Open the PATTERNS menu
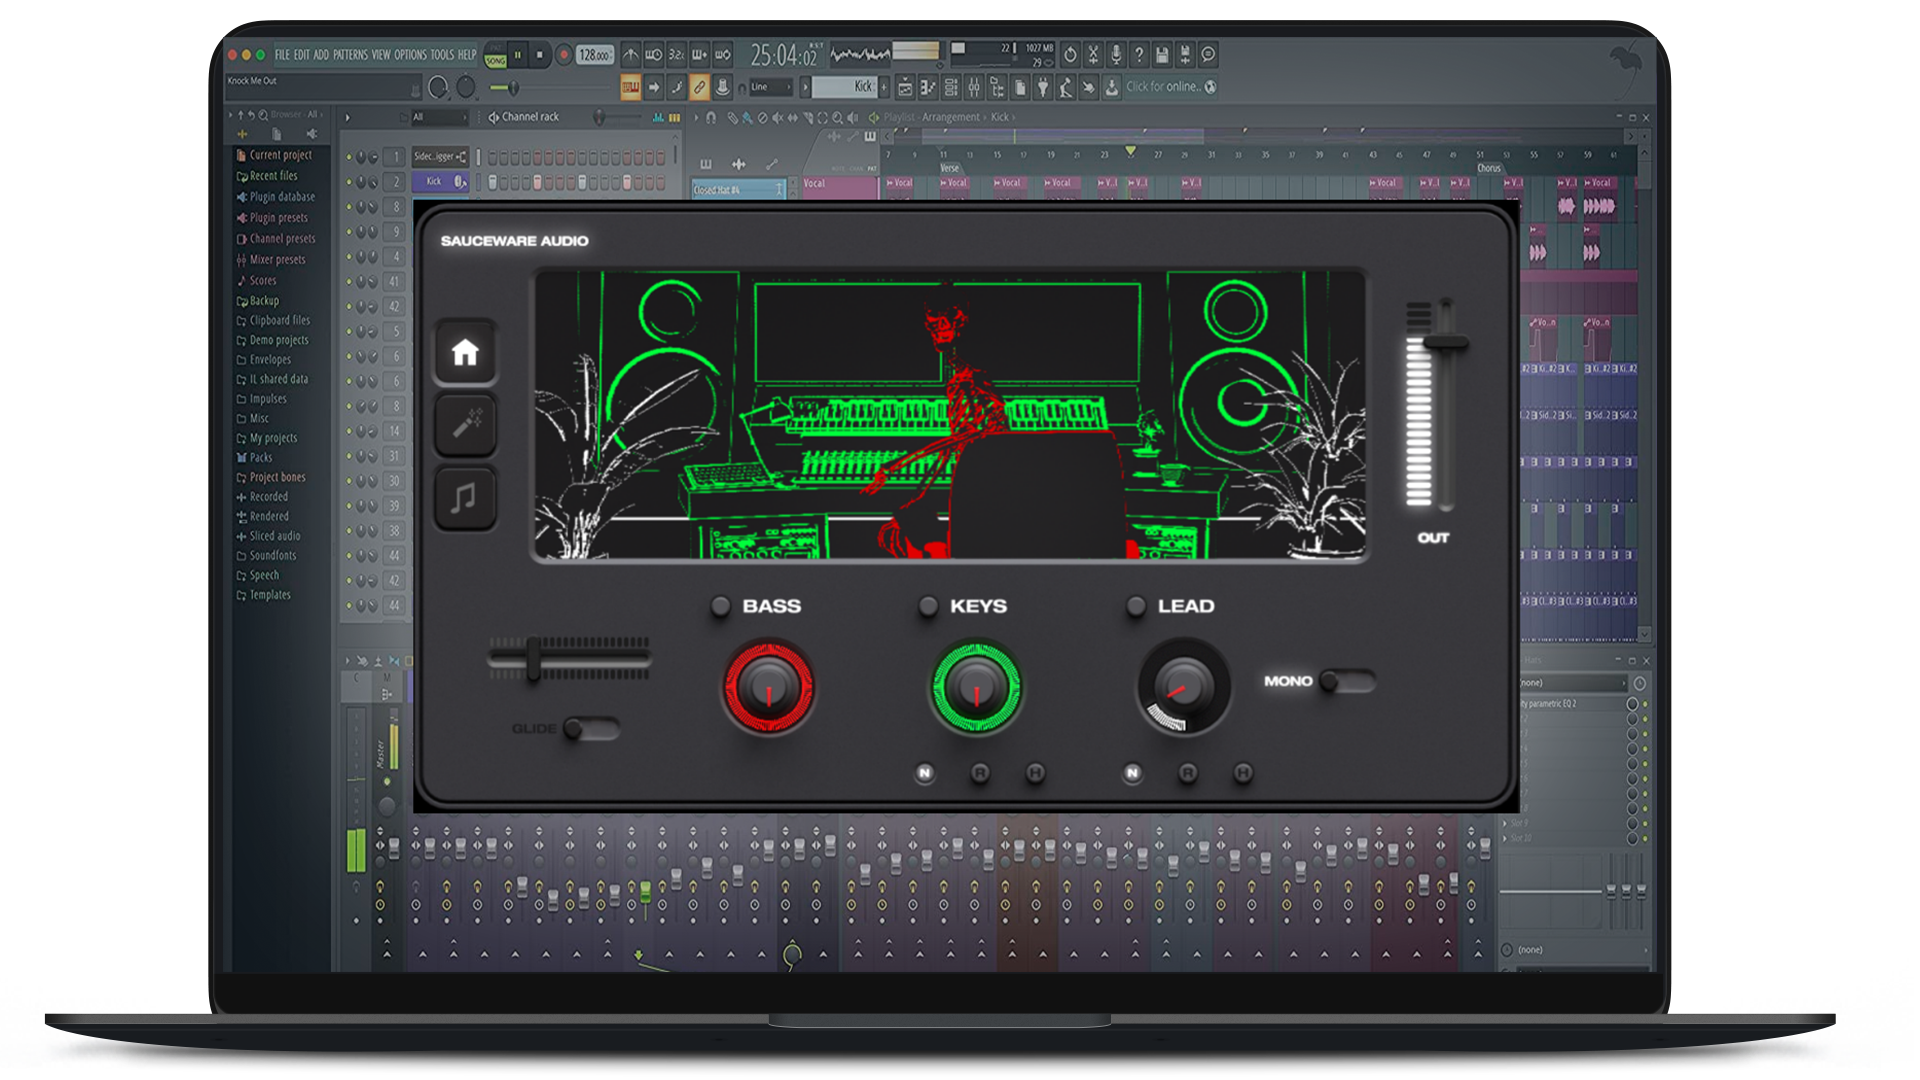 350,55
